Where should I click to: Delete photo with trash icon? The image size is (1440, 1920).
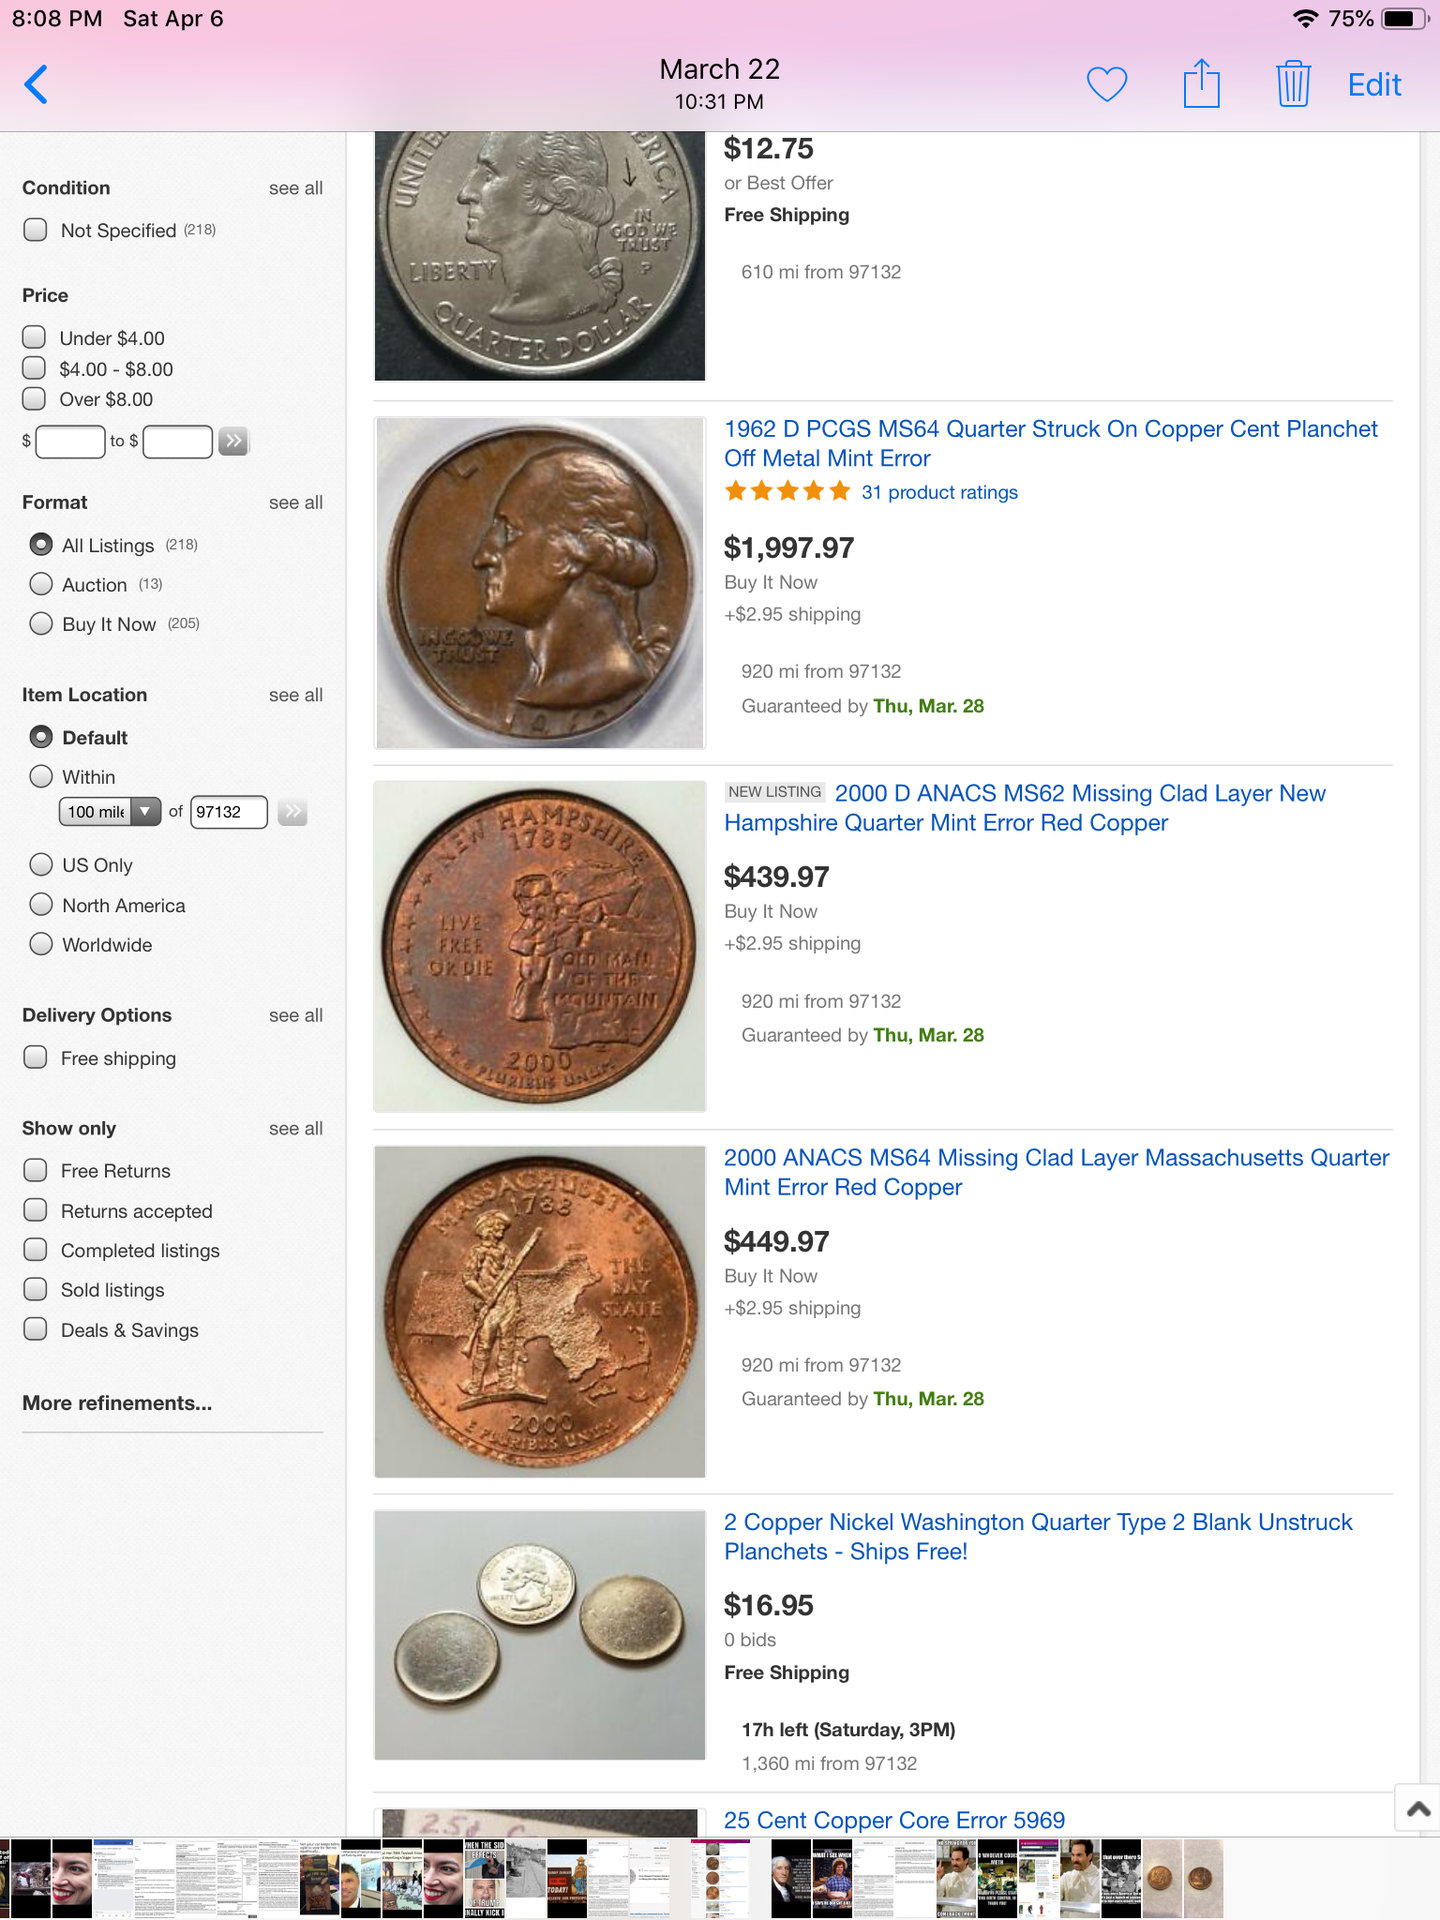click(1293, 84)
